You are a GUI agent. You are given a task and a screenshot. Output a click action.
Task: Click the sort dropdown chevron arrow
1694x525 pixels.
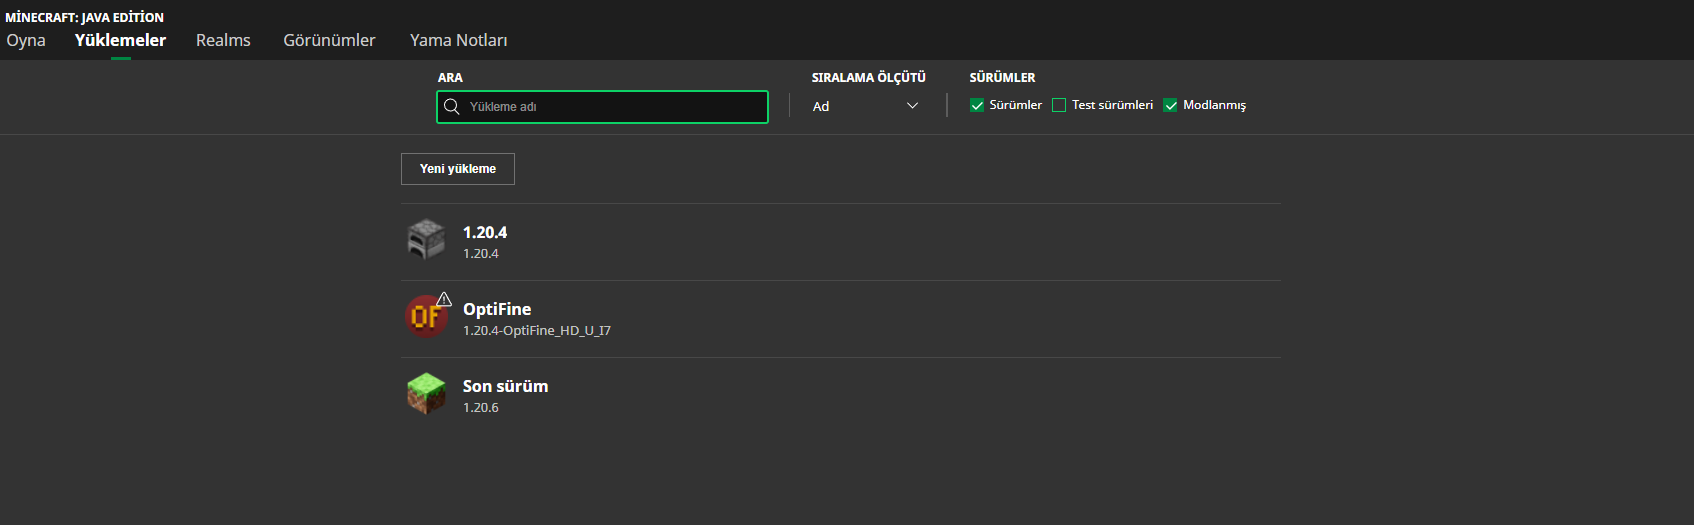point(912,106)
